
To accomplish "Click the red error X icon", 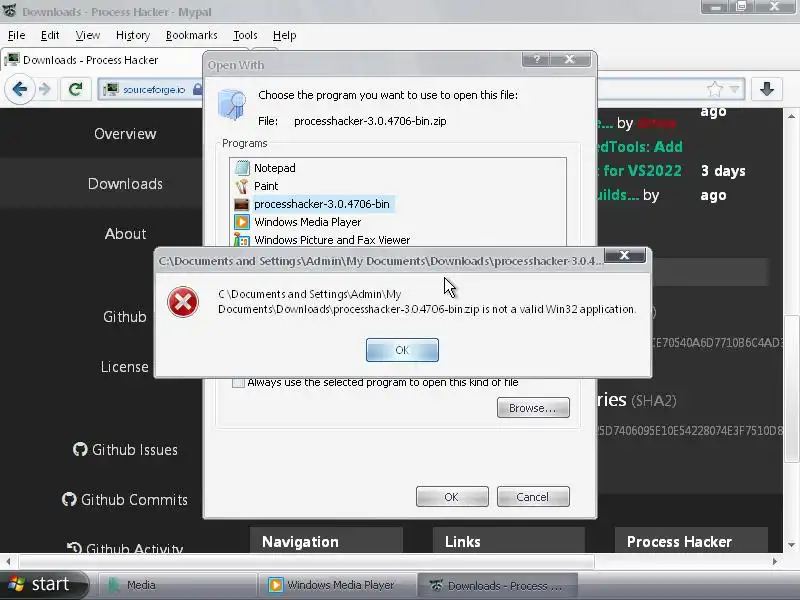I will click(x=183, y=302).
